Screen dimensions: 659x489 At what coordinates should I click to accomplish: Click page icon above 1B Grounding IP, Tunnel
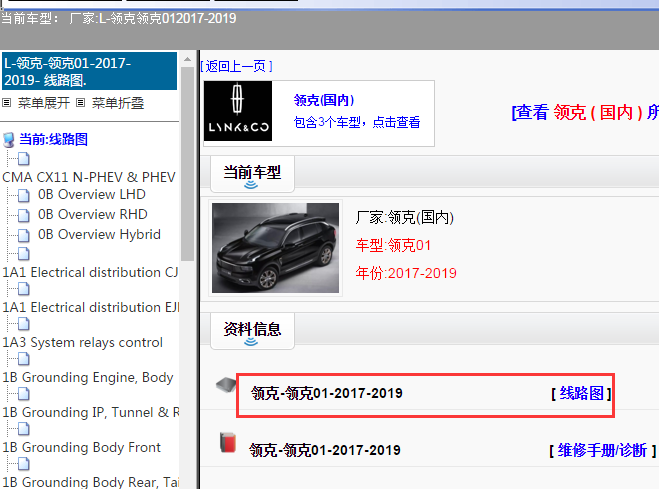[24, 394]
